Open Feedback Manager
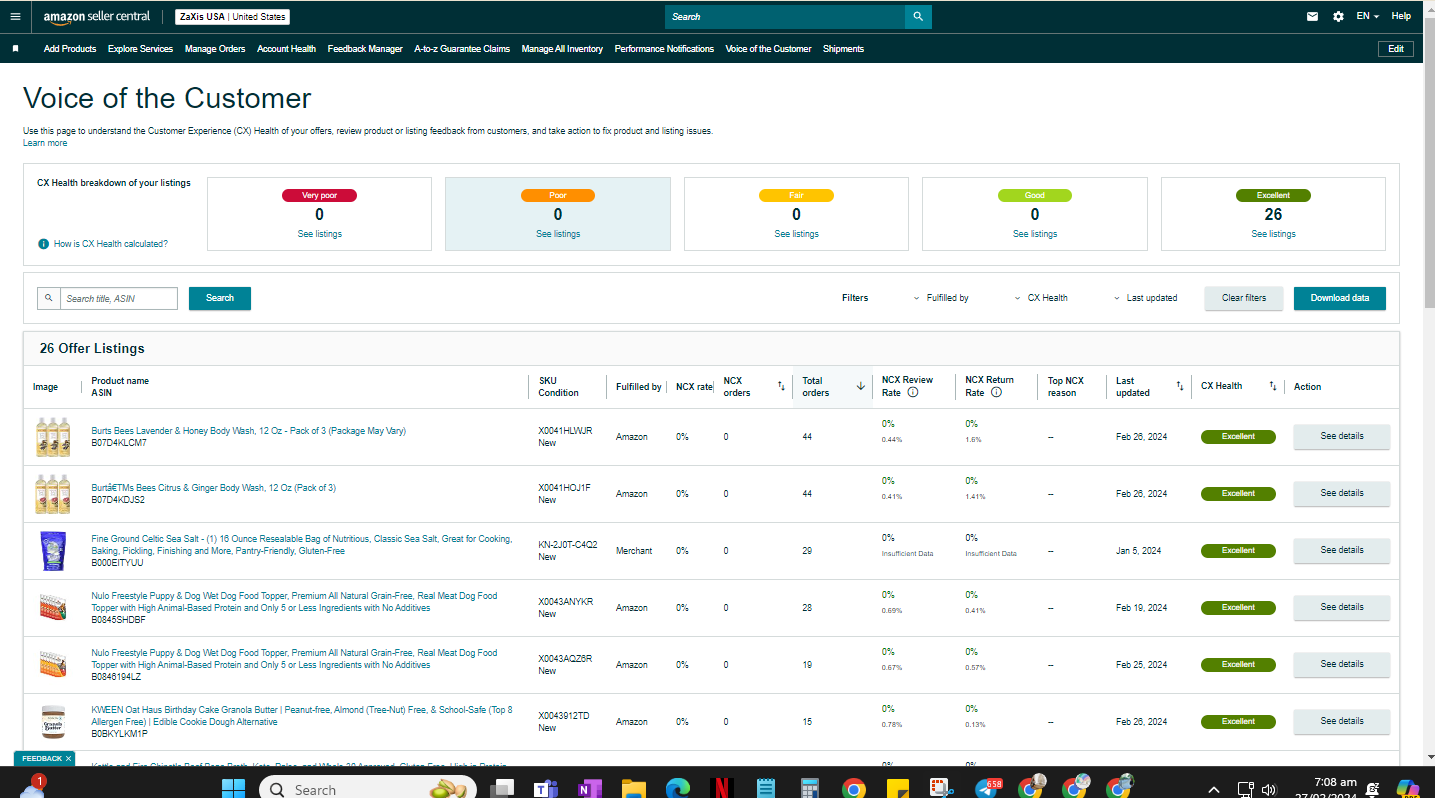The width and height of the screenshot is (1435, 798). coord(365,49)
